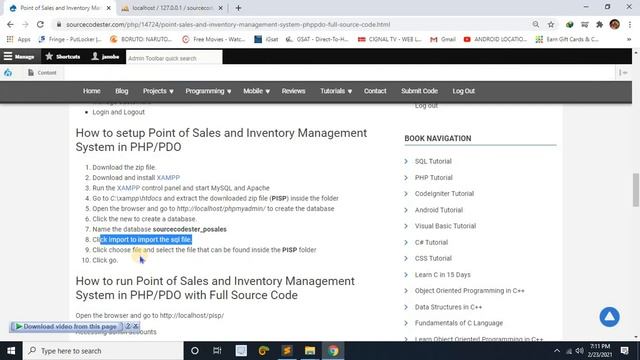Open the Blog menu item
Viewport: 640px width, 360px height.
click(x=122, y=91)
